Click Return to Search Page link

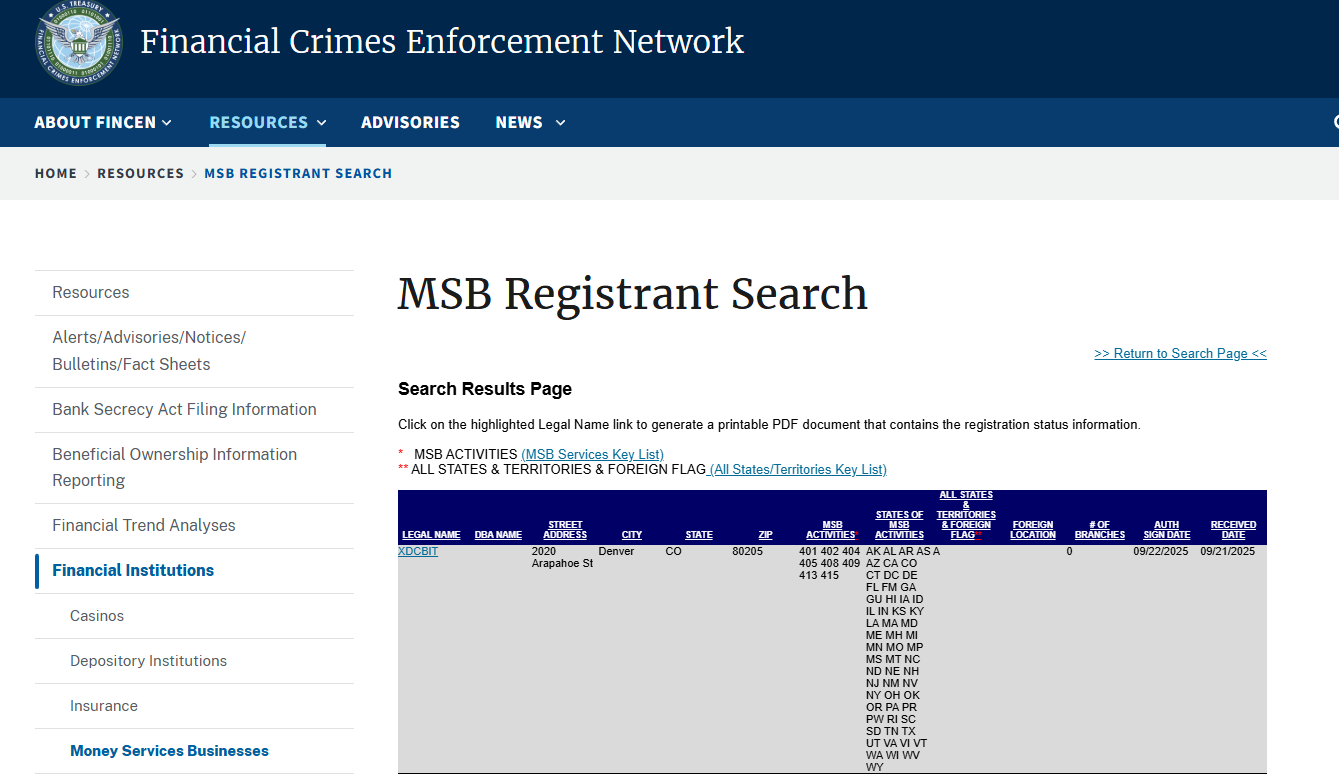tap(1180, 353)
